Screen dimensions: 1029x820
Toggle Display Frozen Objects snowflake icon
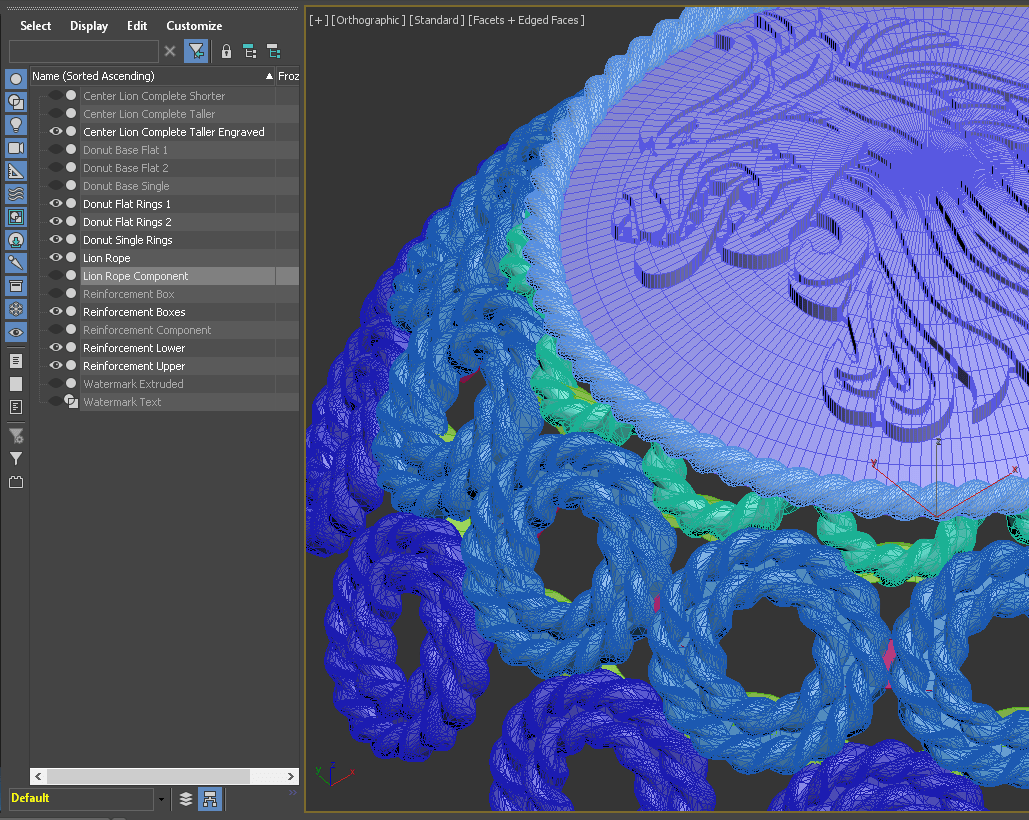(x=16, y=309)
